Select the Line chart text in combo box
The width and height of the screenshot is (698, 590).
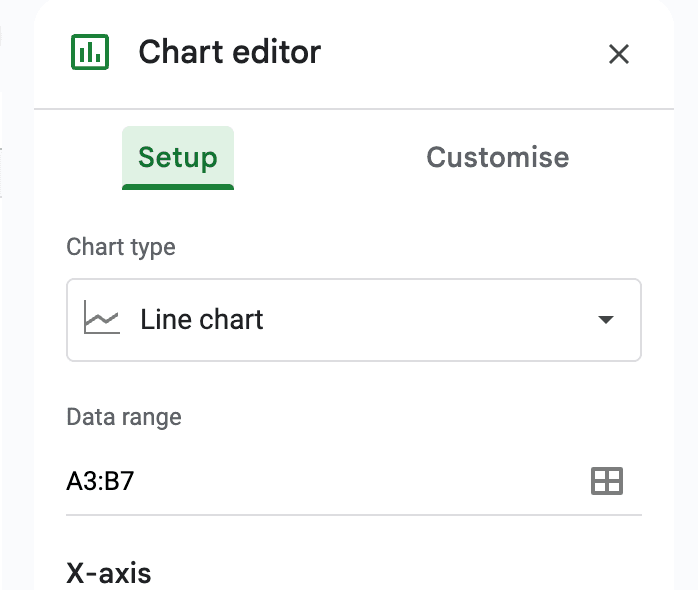pos(202,320)
